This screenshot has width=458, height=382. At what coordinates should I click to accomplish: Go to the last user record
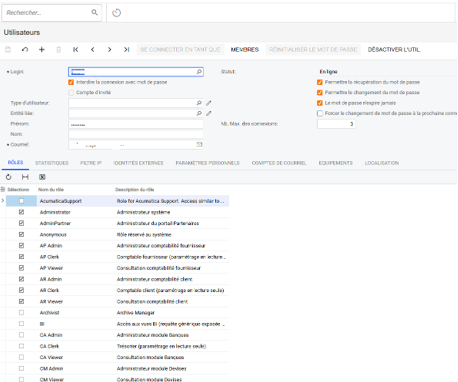[x=126, y=50]
